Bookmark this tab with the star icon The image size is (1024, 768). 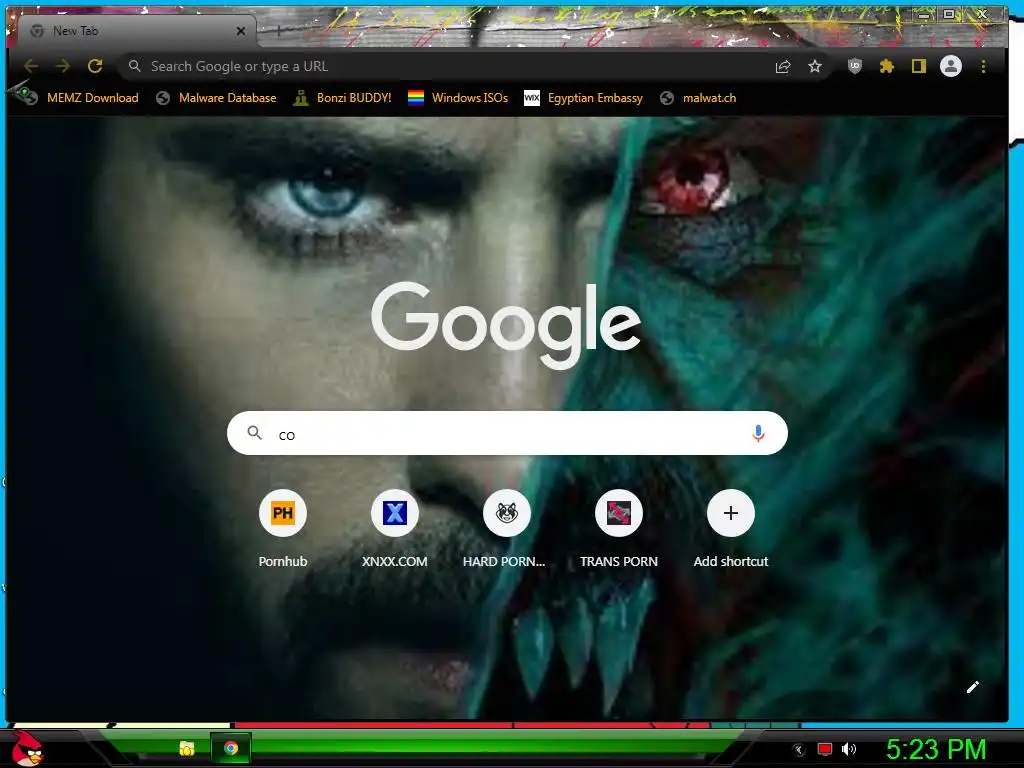point(815,66)
